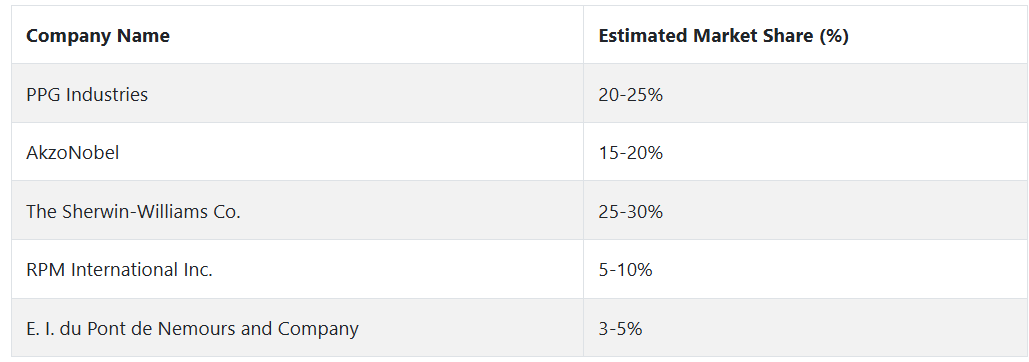The width and height of the screenshot is (1029, 362).
Task: Click the Company Name column header
Action: click(98, 35)
